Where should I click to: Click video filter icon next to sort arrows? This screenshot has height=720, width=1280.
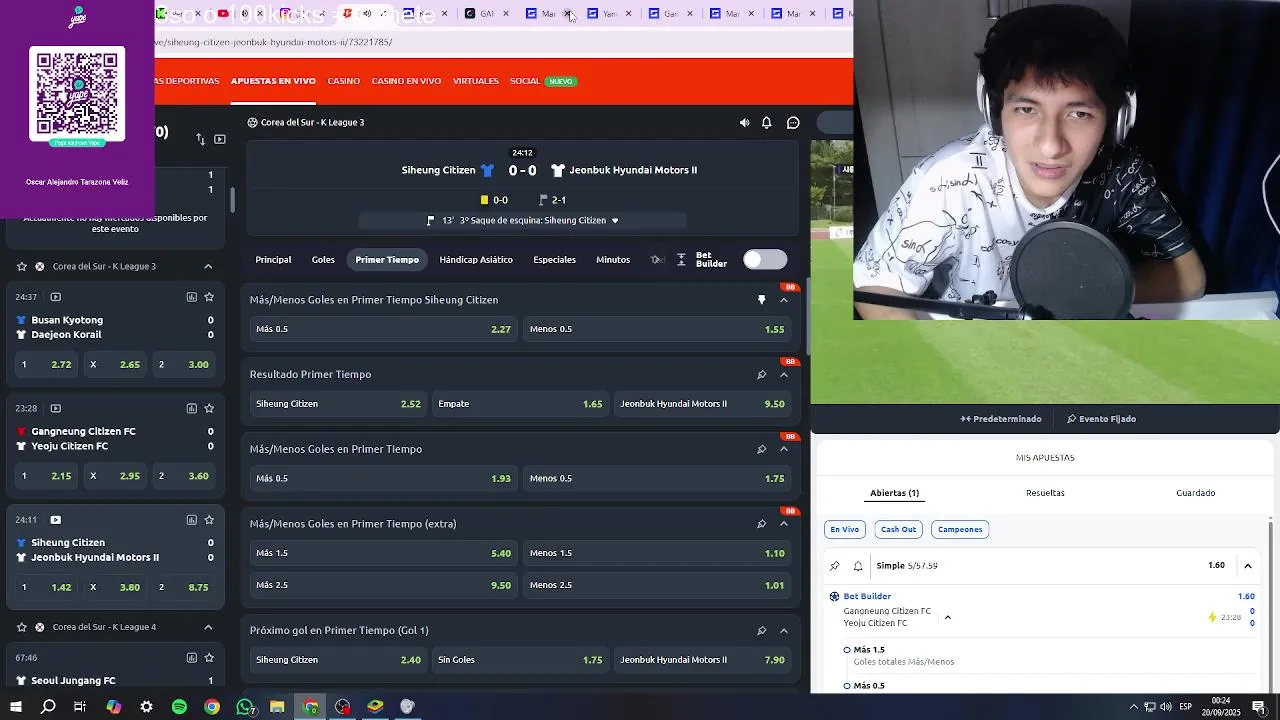220,139
